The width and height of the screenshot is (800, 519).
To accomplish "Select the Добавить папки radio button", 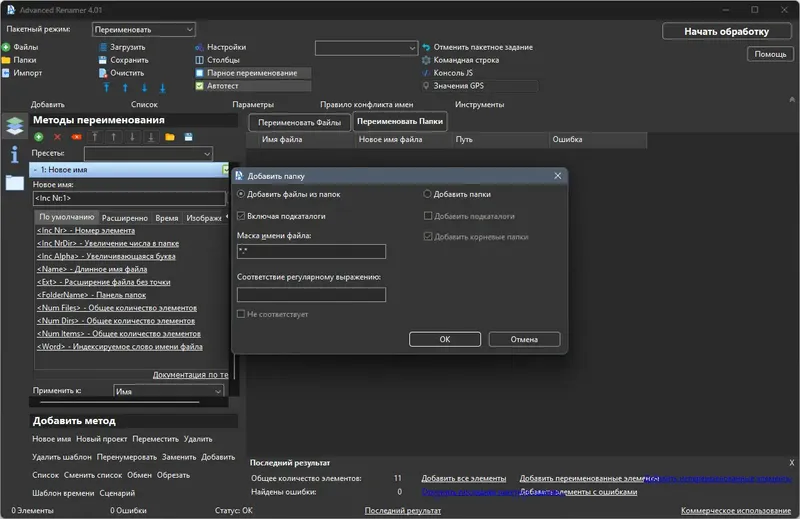I will [427, 194].
